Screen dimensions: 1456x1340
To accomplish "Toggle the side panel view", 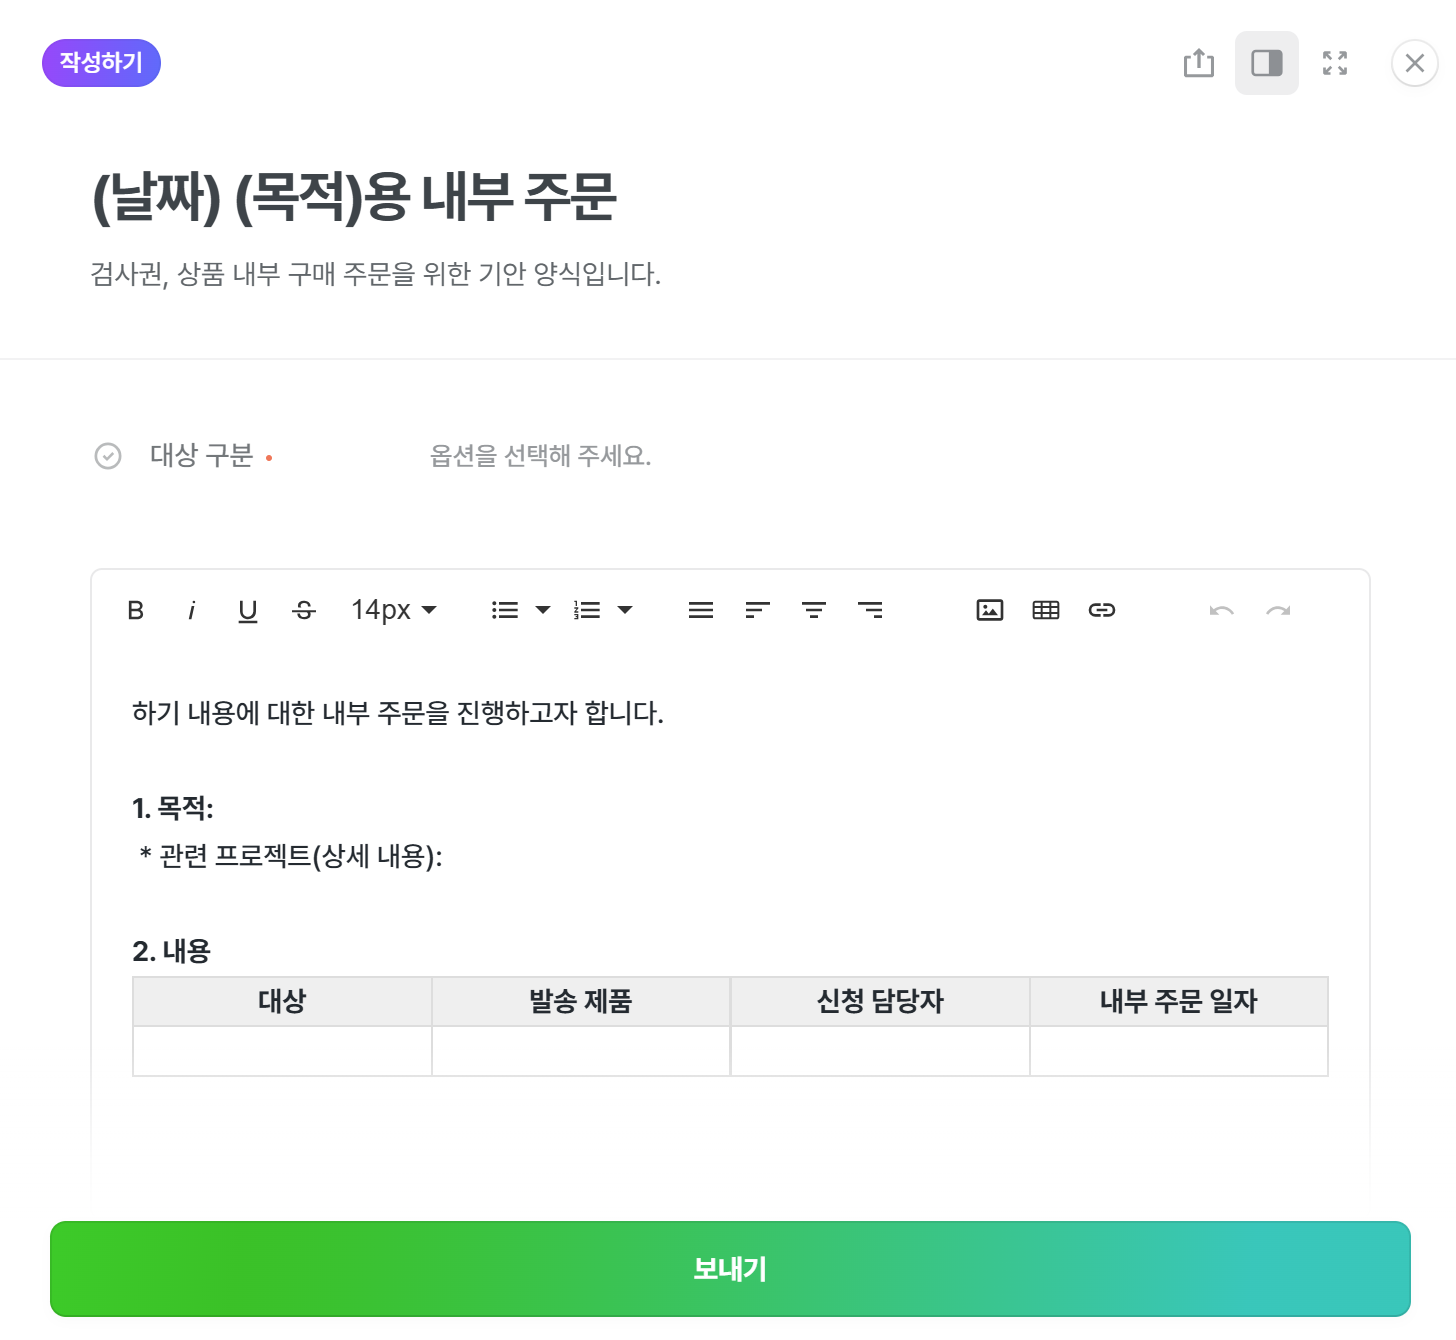I will click(1266, 63).
